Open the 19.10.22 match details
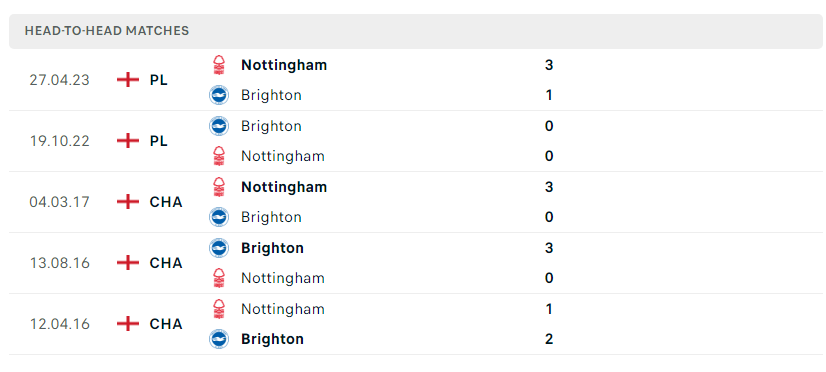The height and width of the screenshot is (372, 826). [x=416, y=141]
